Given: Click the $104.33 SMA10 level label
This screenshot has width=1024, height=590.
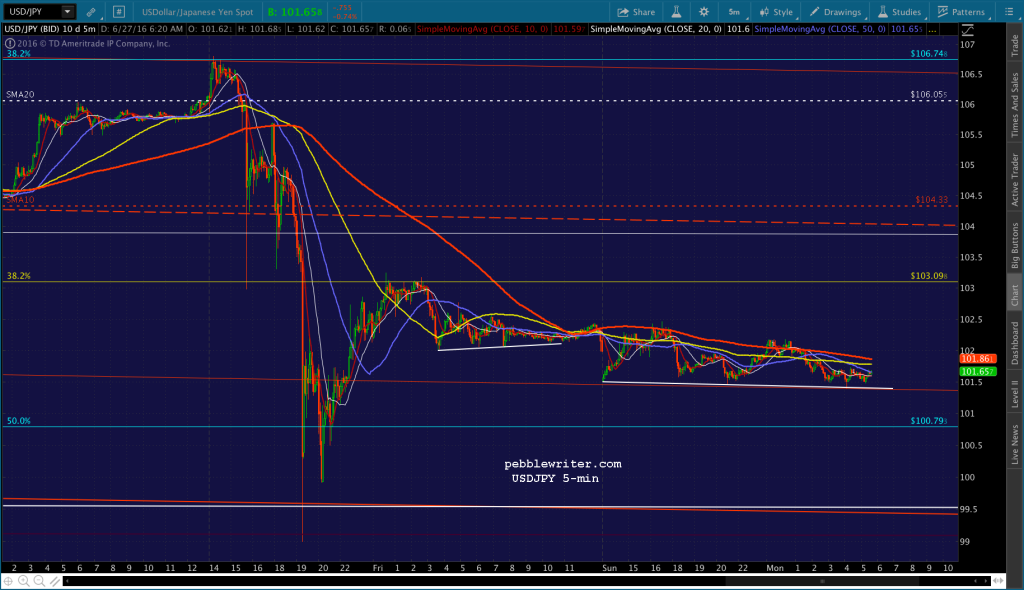Looking at the screenshot, I should tap(932, 199).
